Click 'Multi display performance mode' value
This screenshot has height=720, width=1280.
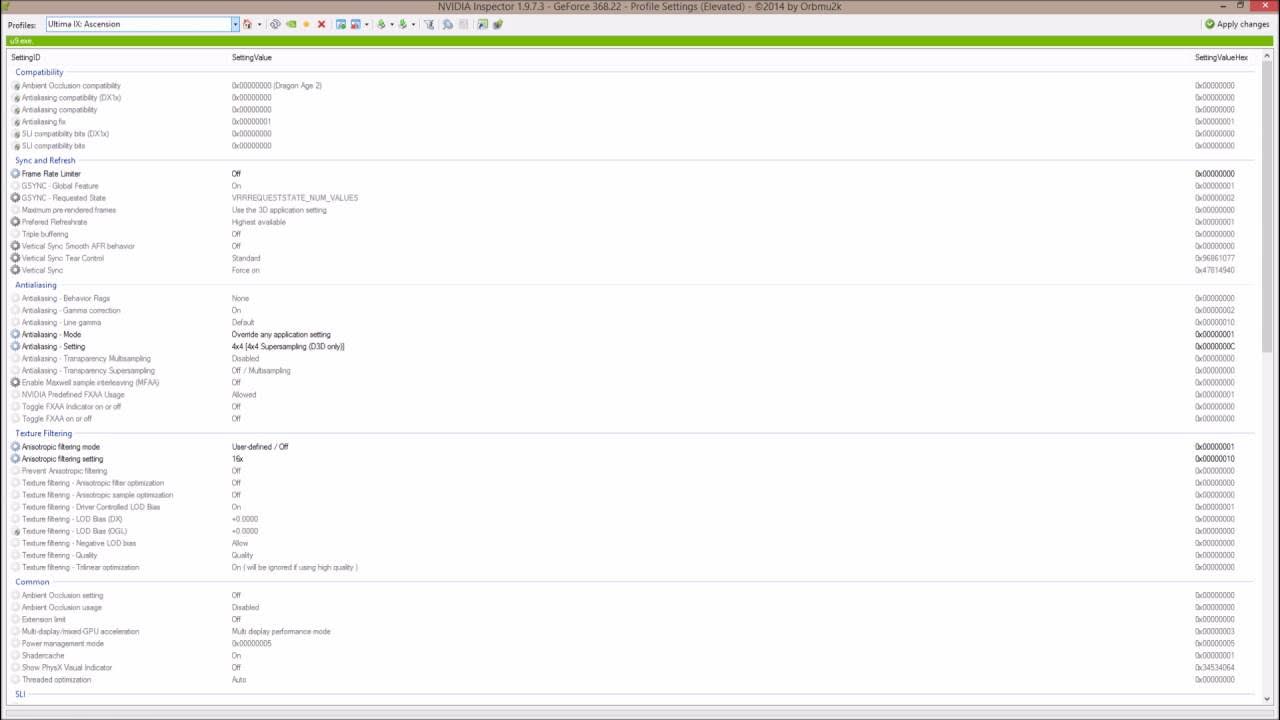(281, 631)
